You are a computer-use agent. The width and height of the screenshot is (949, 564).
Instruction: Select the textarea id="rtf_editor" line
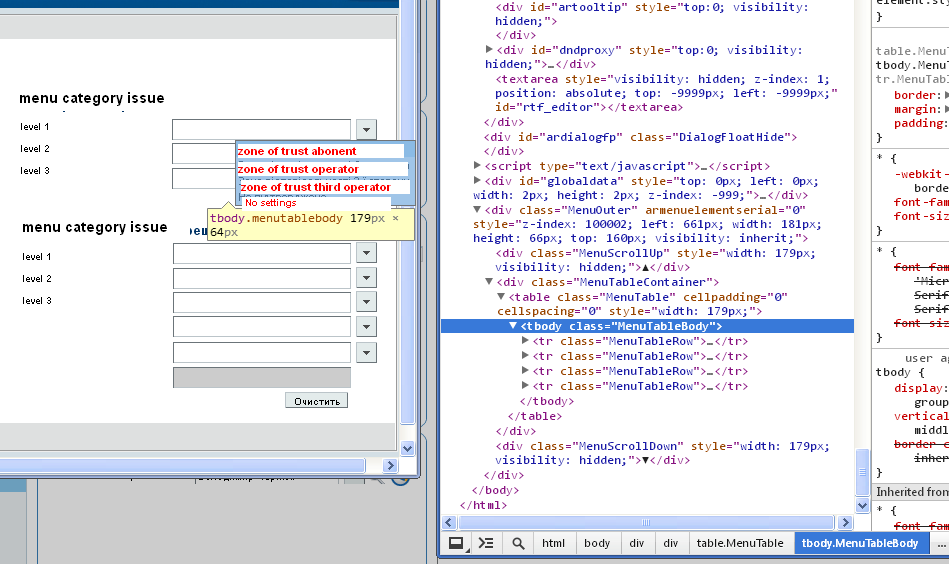tap(666, 93)
